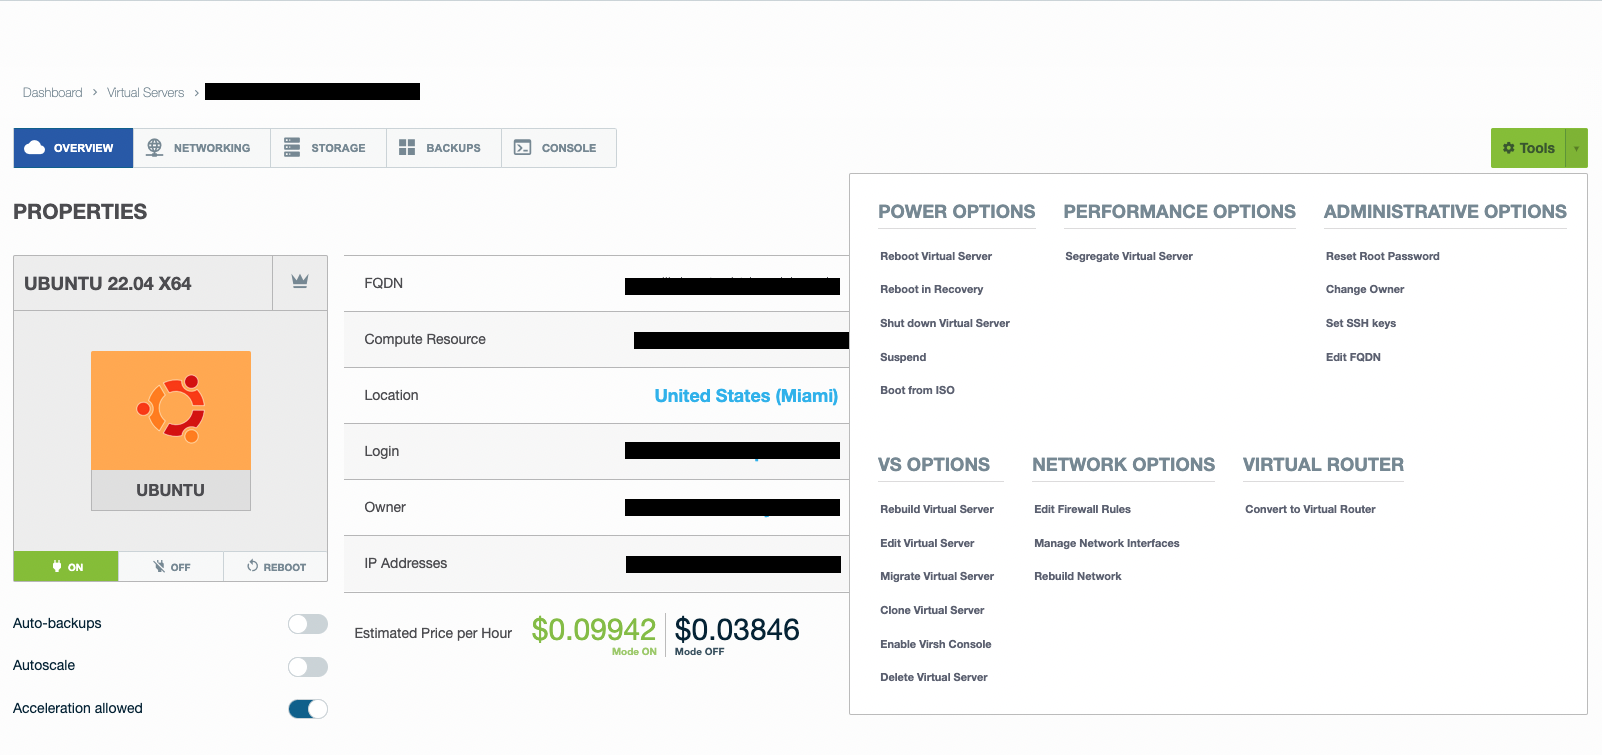Click the Storage disk stack icon
Screen dimensions: 1602x755
(x=292, y=148)
